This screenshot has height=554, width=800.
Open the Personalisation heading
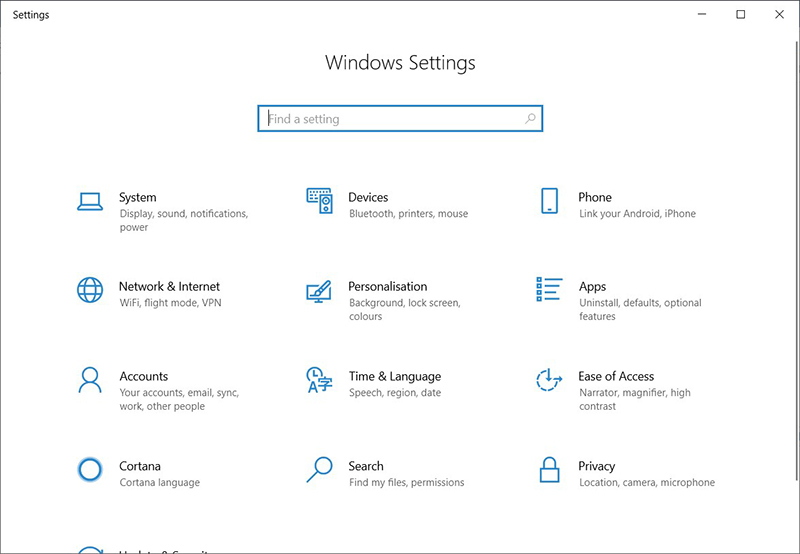point(388,287)
